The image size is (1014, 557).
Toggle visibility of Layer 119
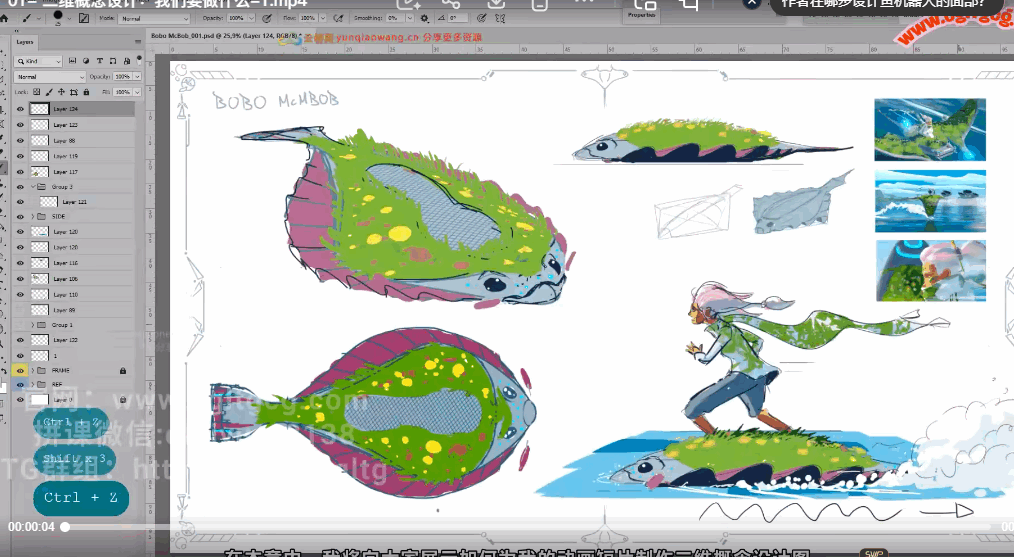20,156
